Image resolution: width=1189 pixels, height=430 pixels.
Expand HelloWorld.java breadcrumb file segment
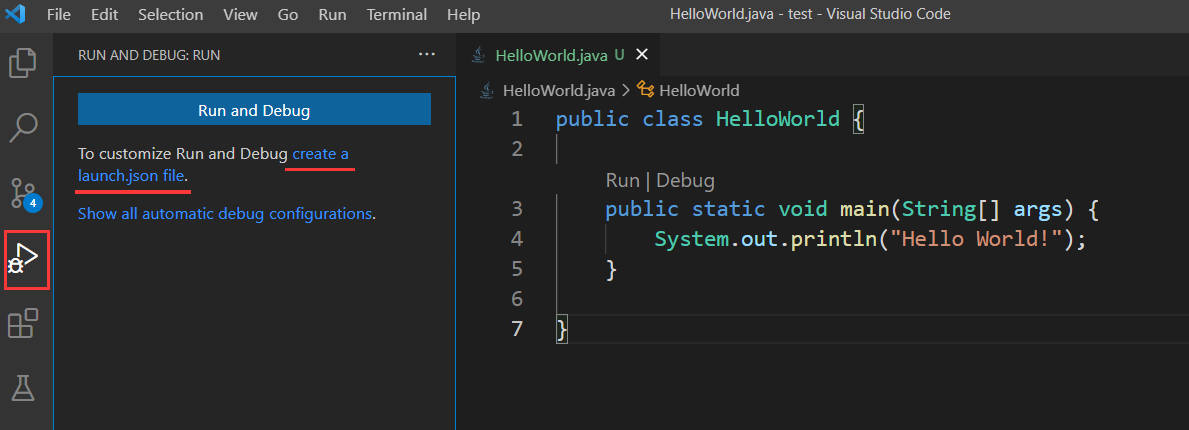[559, 90]
